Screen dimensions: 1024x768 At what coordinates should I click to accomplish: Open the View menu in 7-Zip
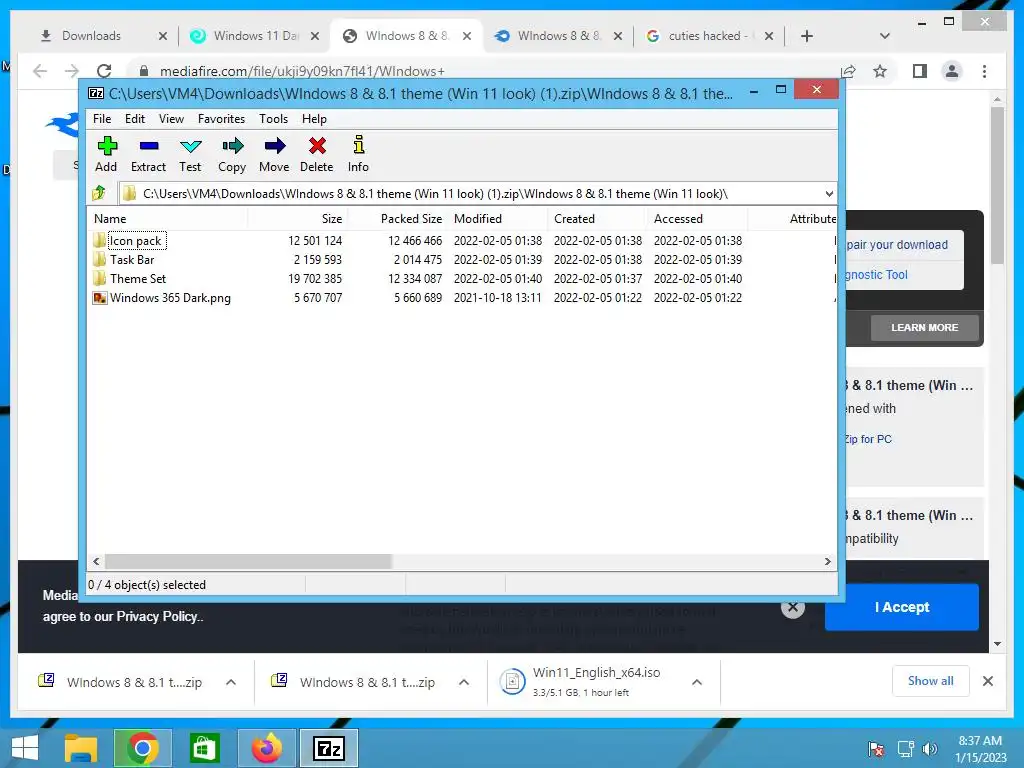click(171, 119)
